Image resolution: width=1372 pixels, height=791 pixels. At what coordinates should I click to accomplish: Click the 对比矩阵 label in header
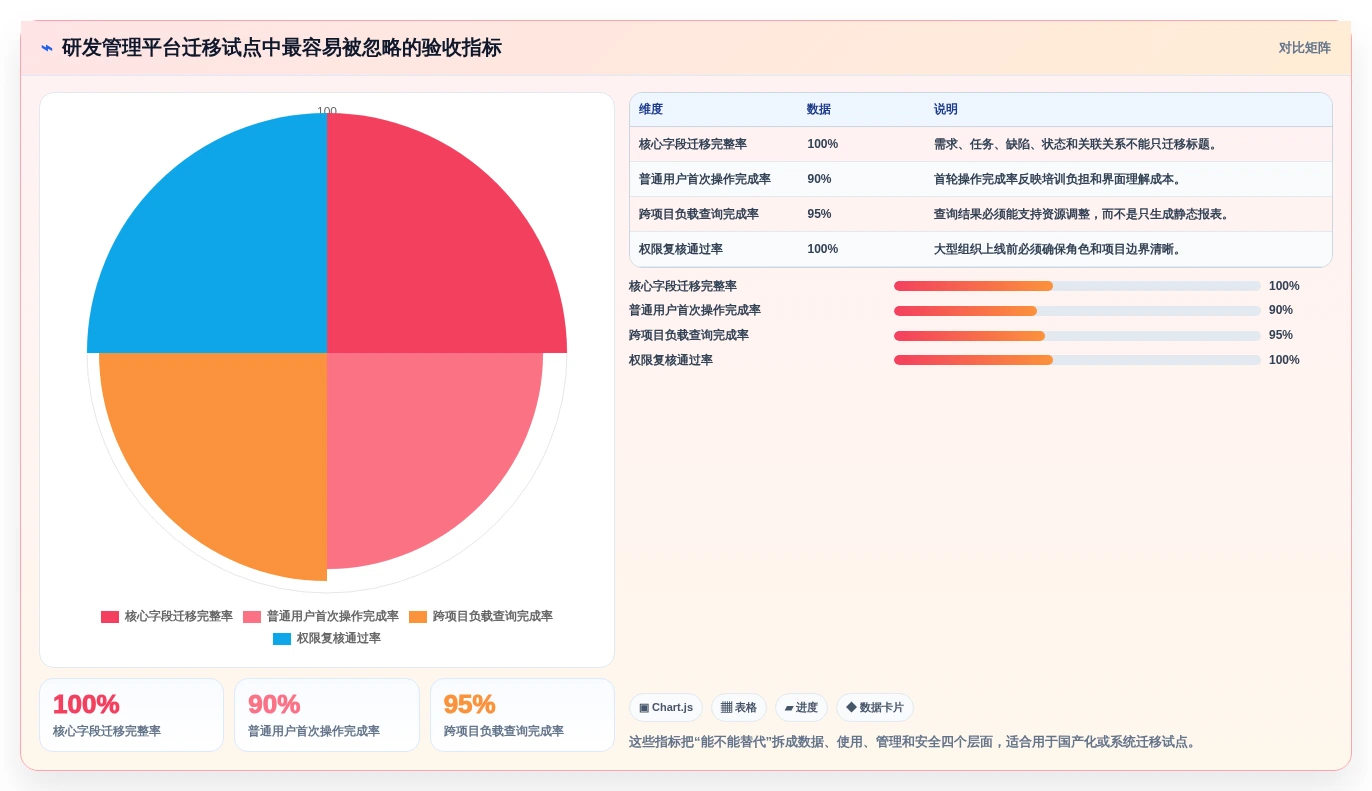1304,48
